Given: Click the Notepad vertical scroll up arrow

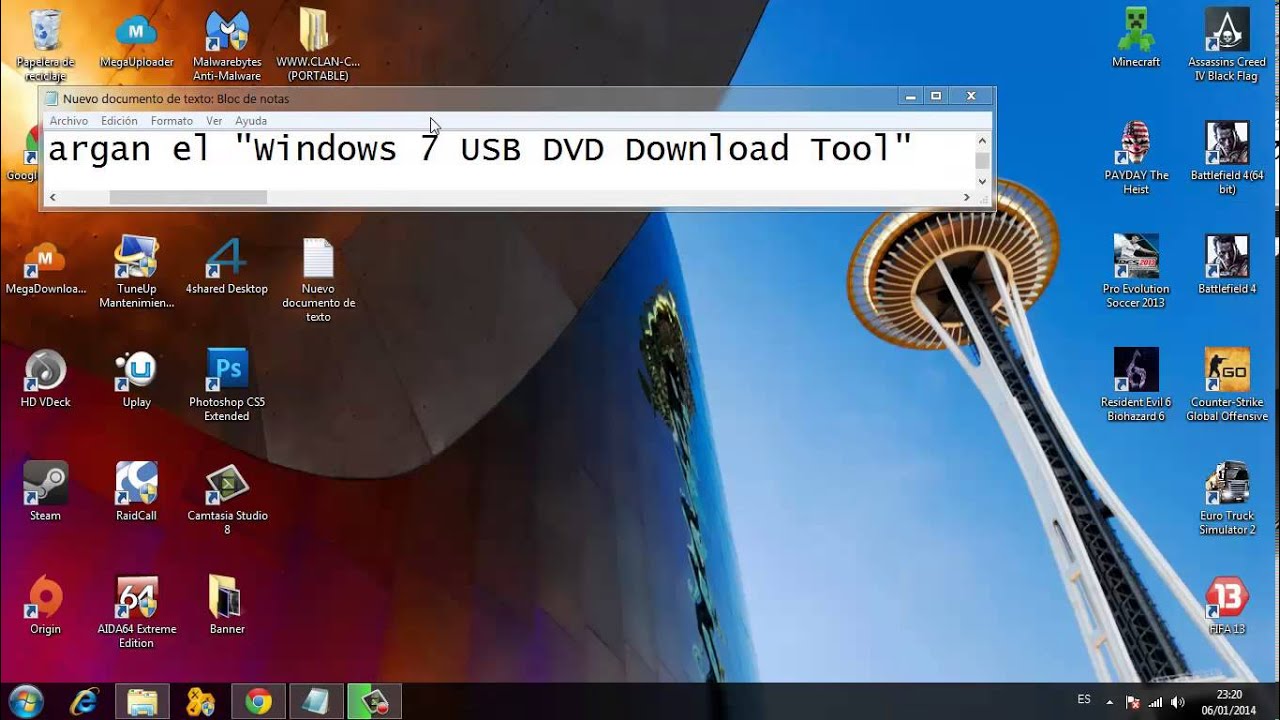Looking at the screenshot, I should (x=982, y=139).
